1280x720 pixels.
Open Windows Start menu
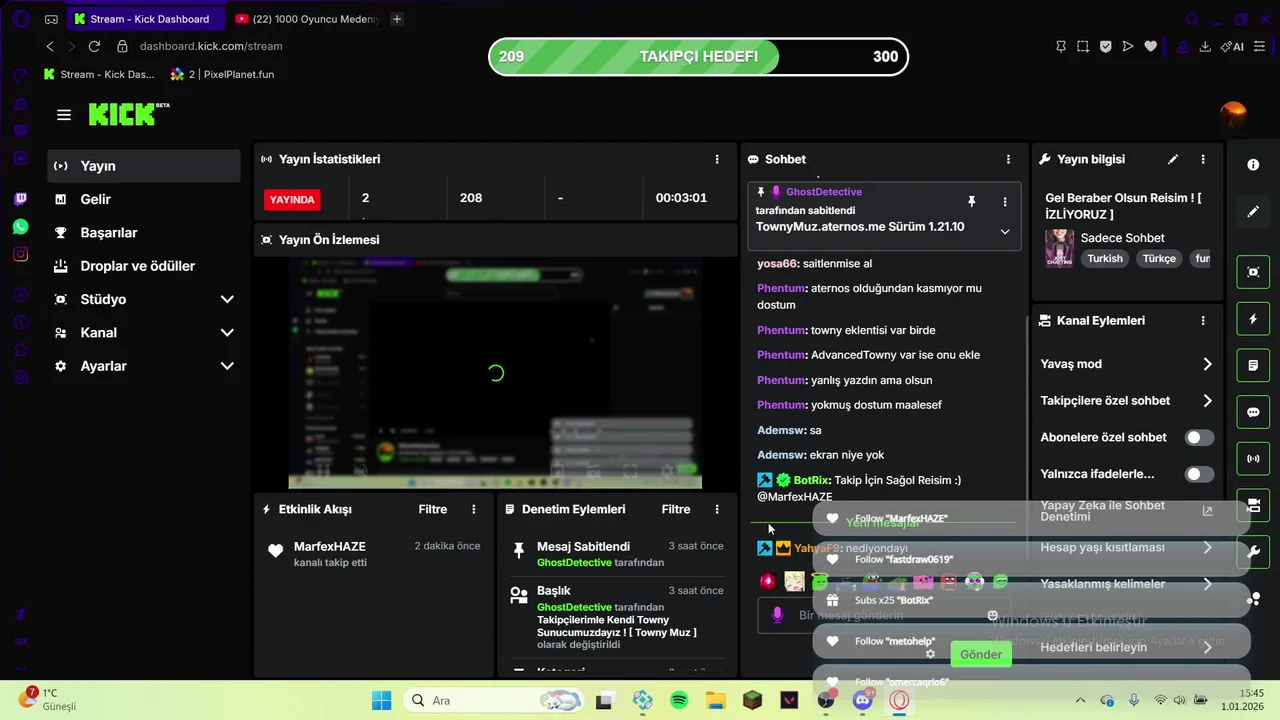[382, 700]
